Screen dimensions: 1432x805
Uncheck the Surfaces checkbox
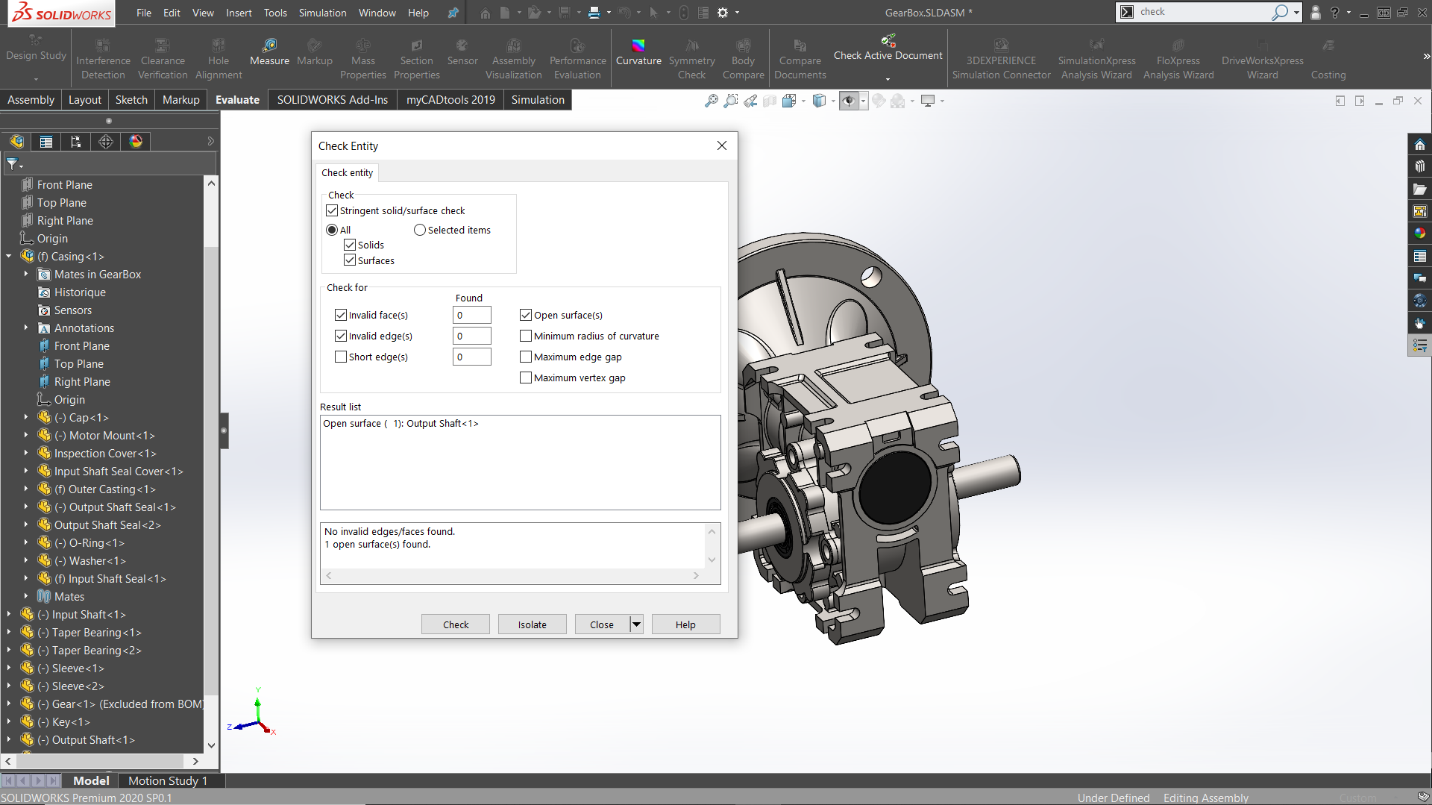[x=350, y=261]
